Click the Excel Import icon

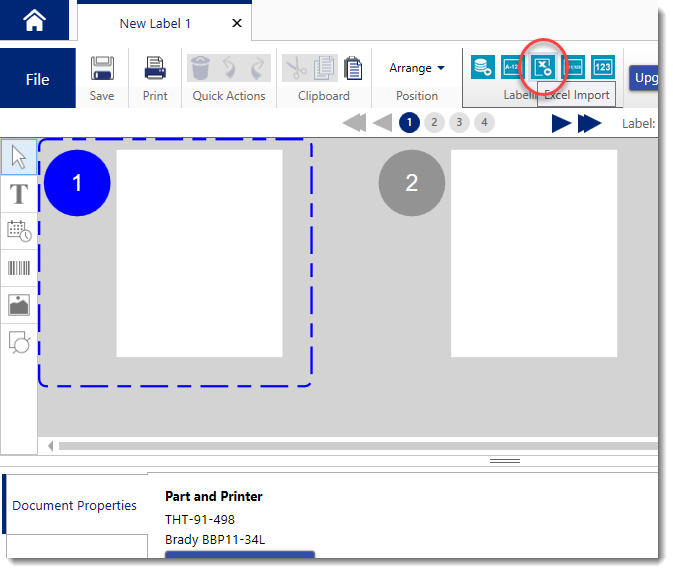tap(543, 67)
